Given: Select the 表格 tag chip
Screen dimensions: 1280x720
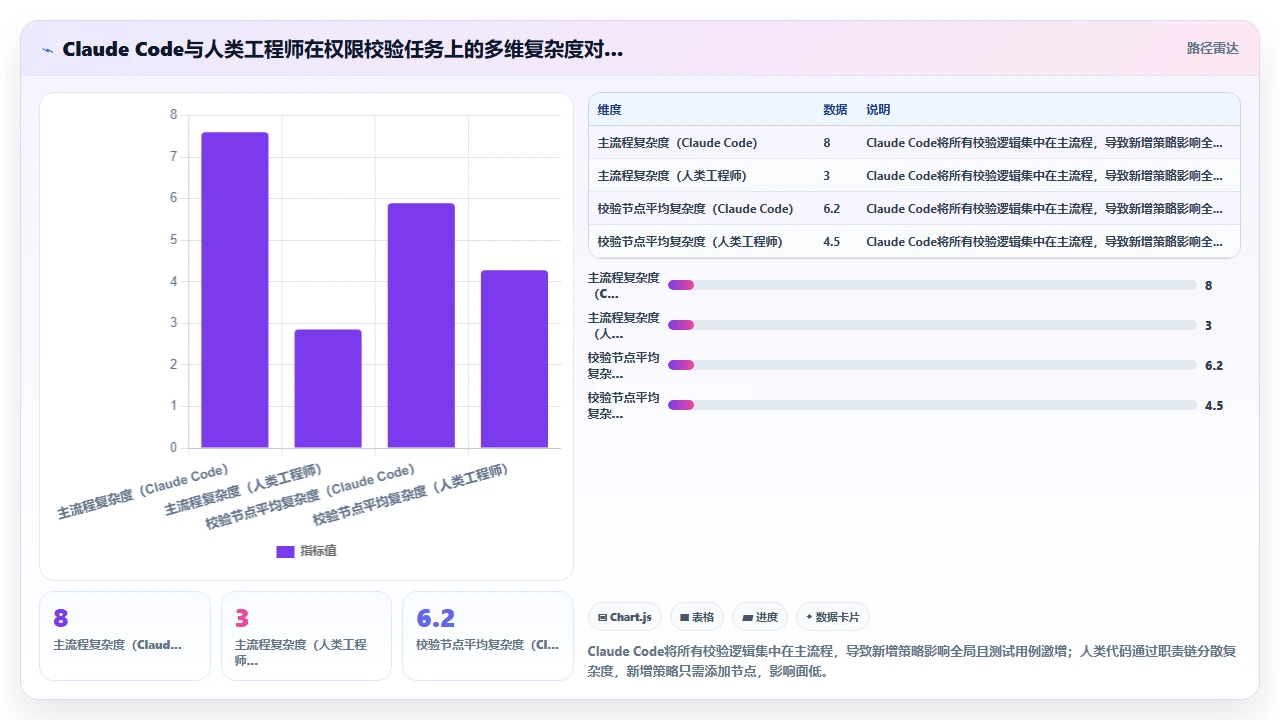Looking at the screenshot, I should click(697, 617).
